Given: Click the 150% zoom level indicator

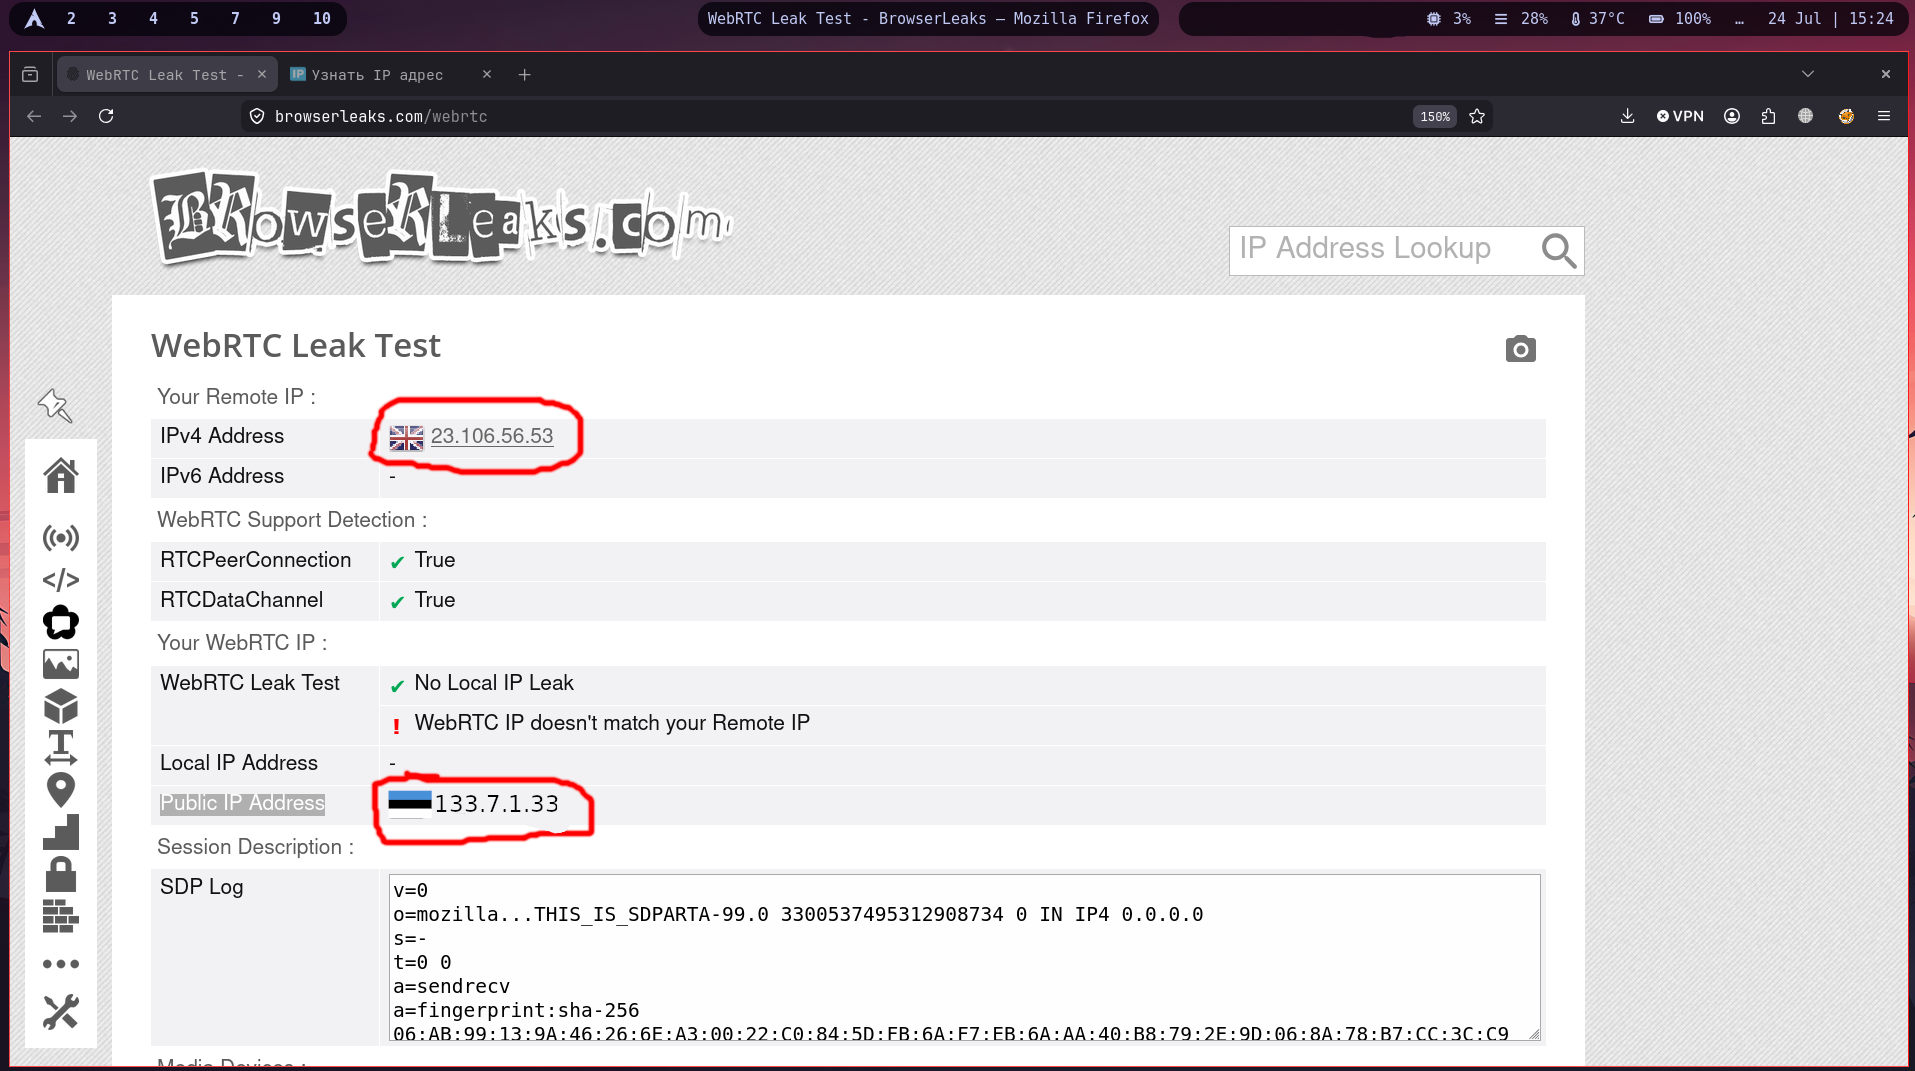Looking at the screenshot, I should 1435,117.
